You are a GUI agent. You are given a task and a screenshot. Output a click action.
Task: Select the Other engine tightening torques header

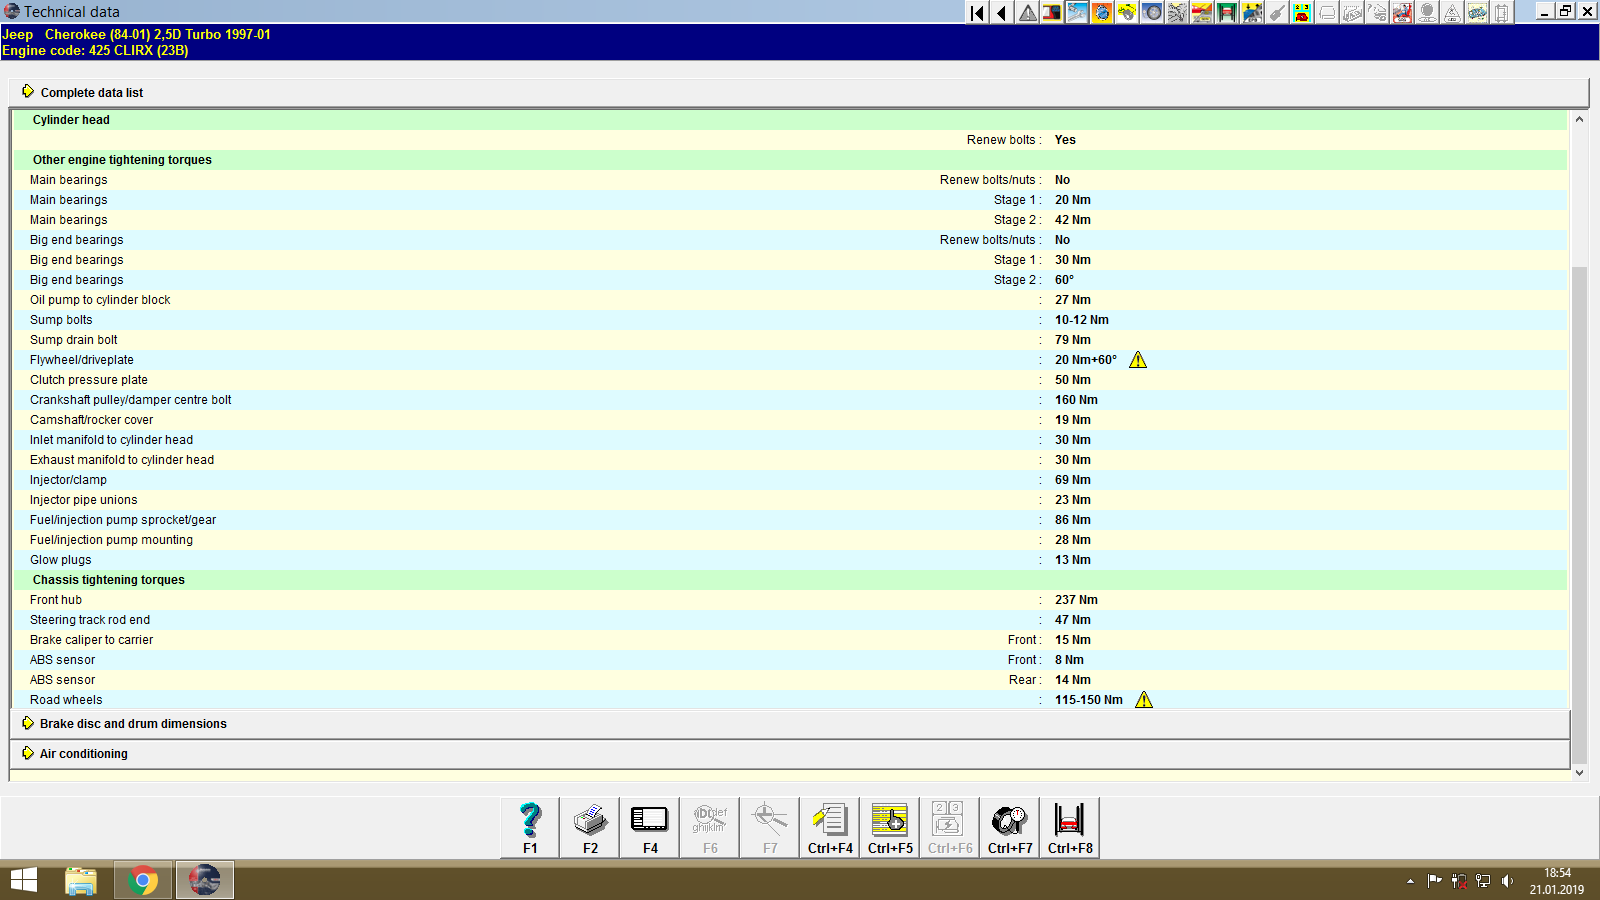[x=122, y=159]
